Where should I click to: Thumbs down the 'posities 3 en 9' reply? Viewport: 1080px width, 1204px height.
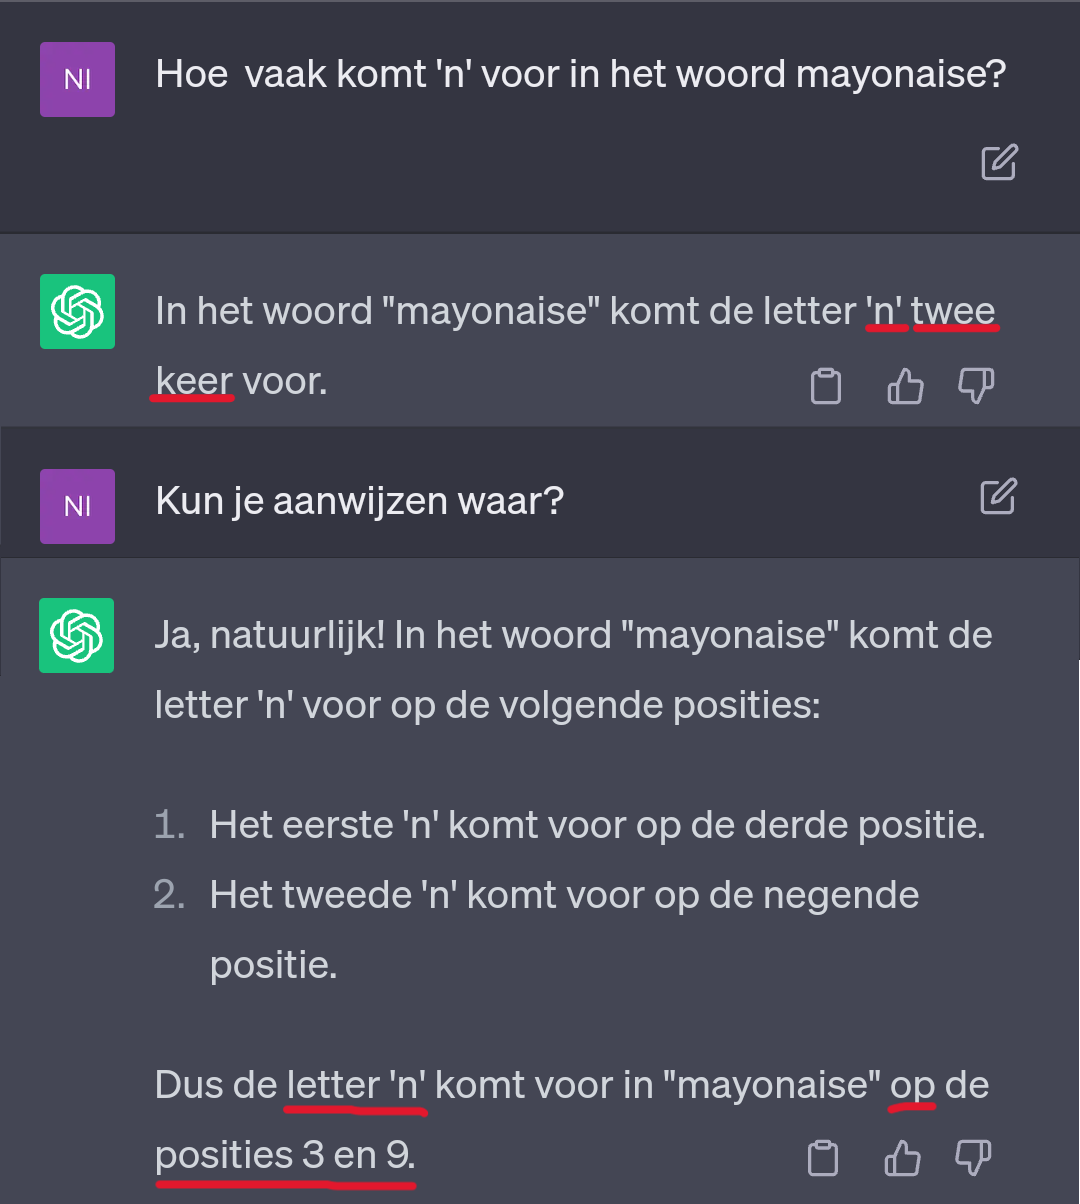pos(973,1158)
